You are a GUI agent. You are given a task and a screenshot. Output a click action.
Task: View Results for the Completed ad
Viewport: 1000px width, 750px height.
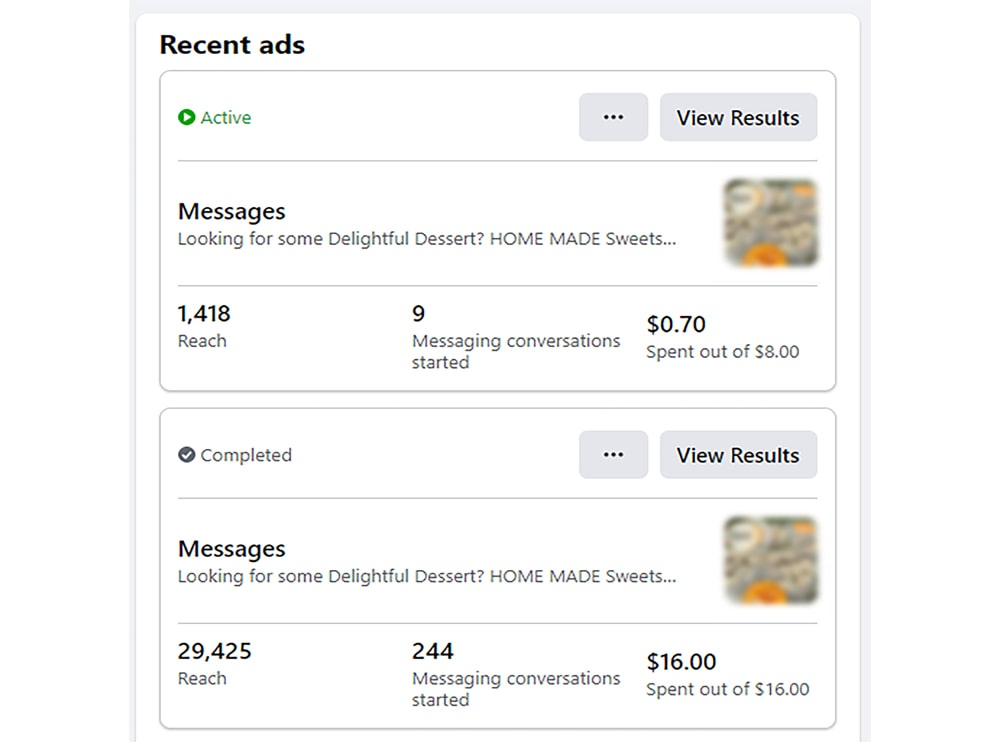[x=739, y=455]
